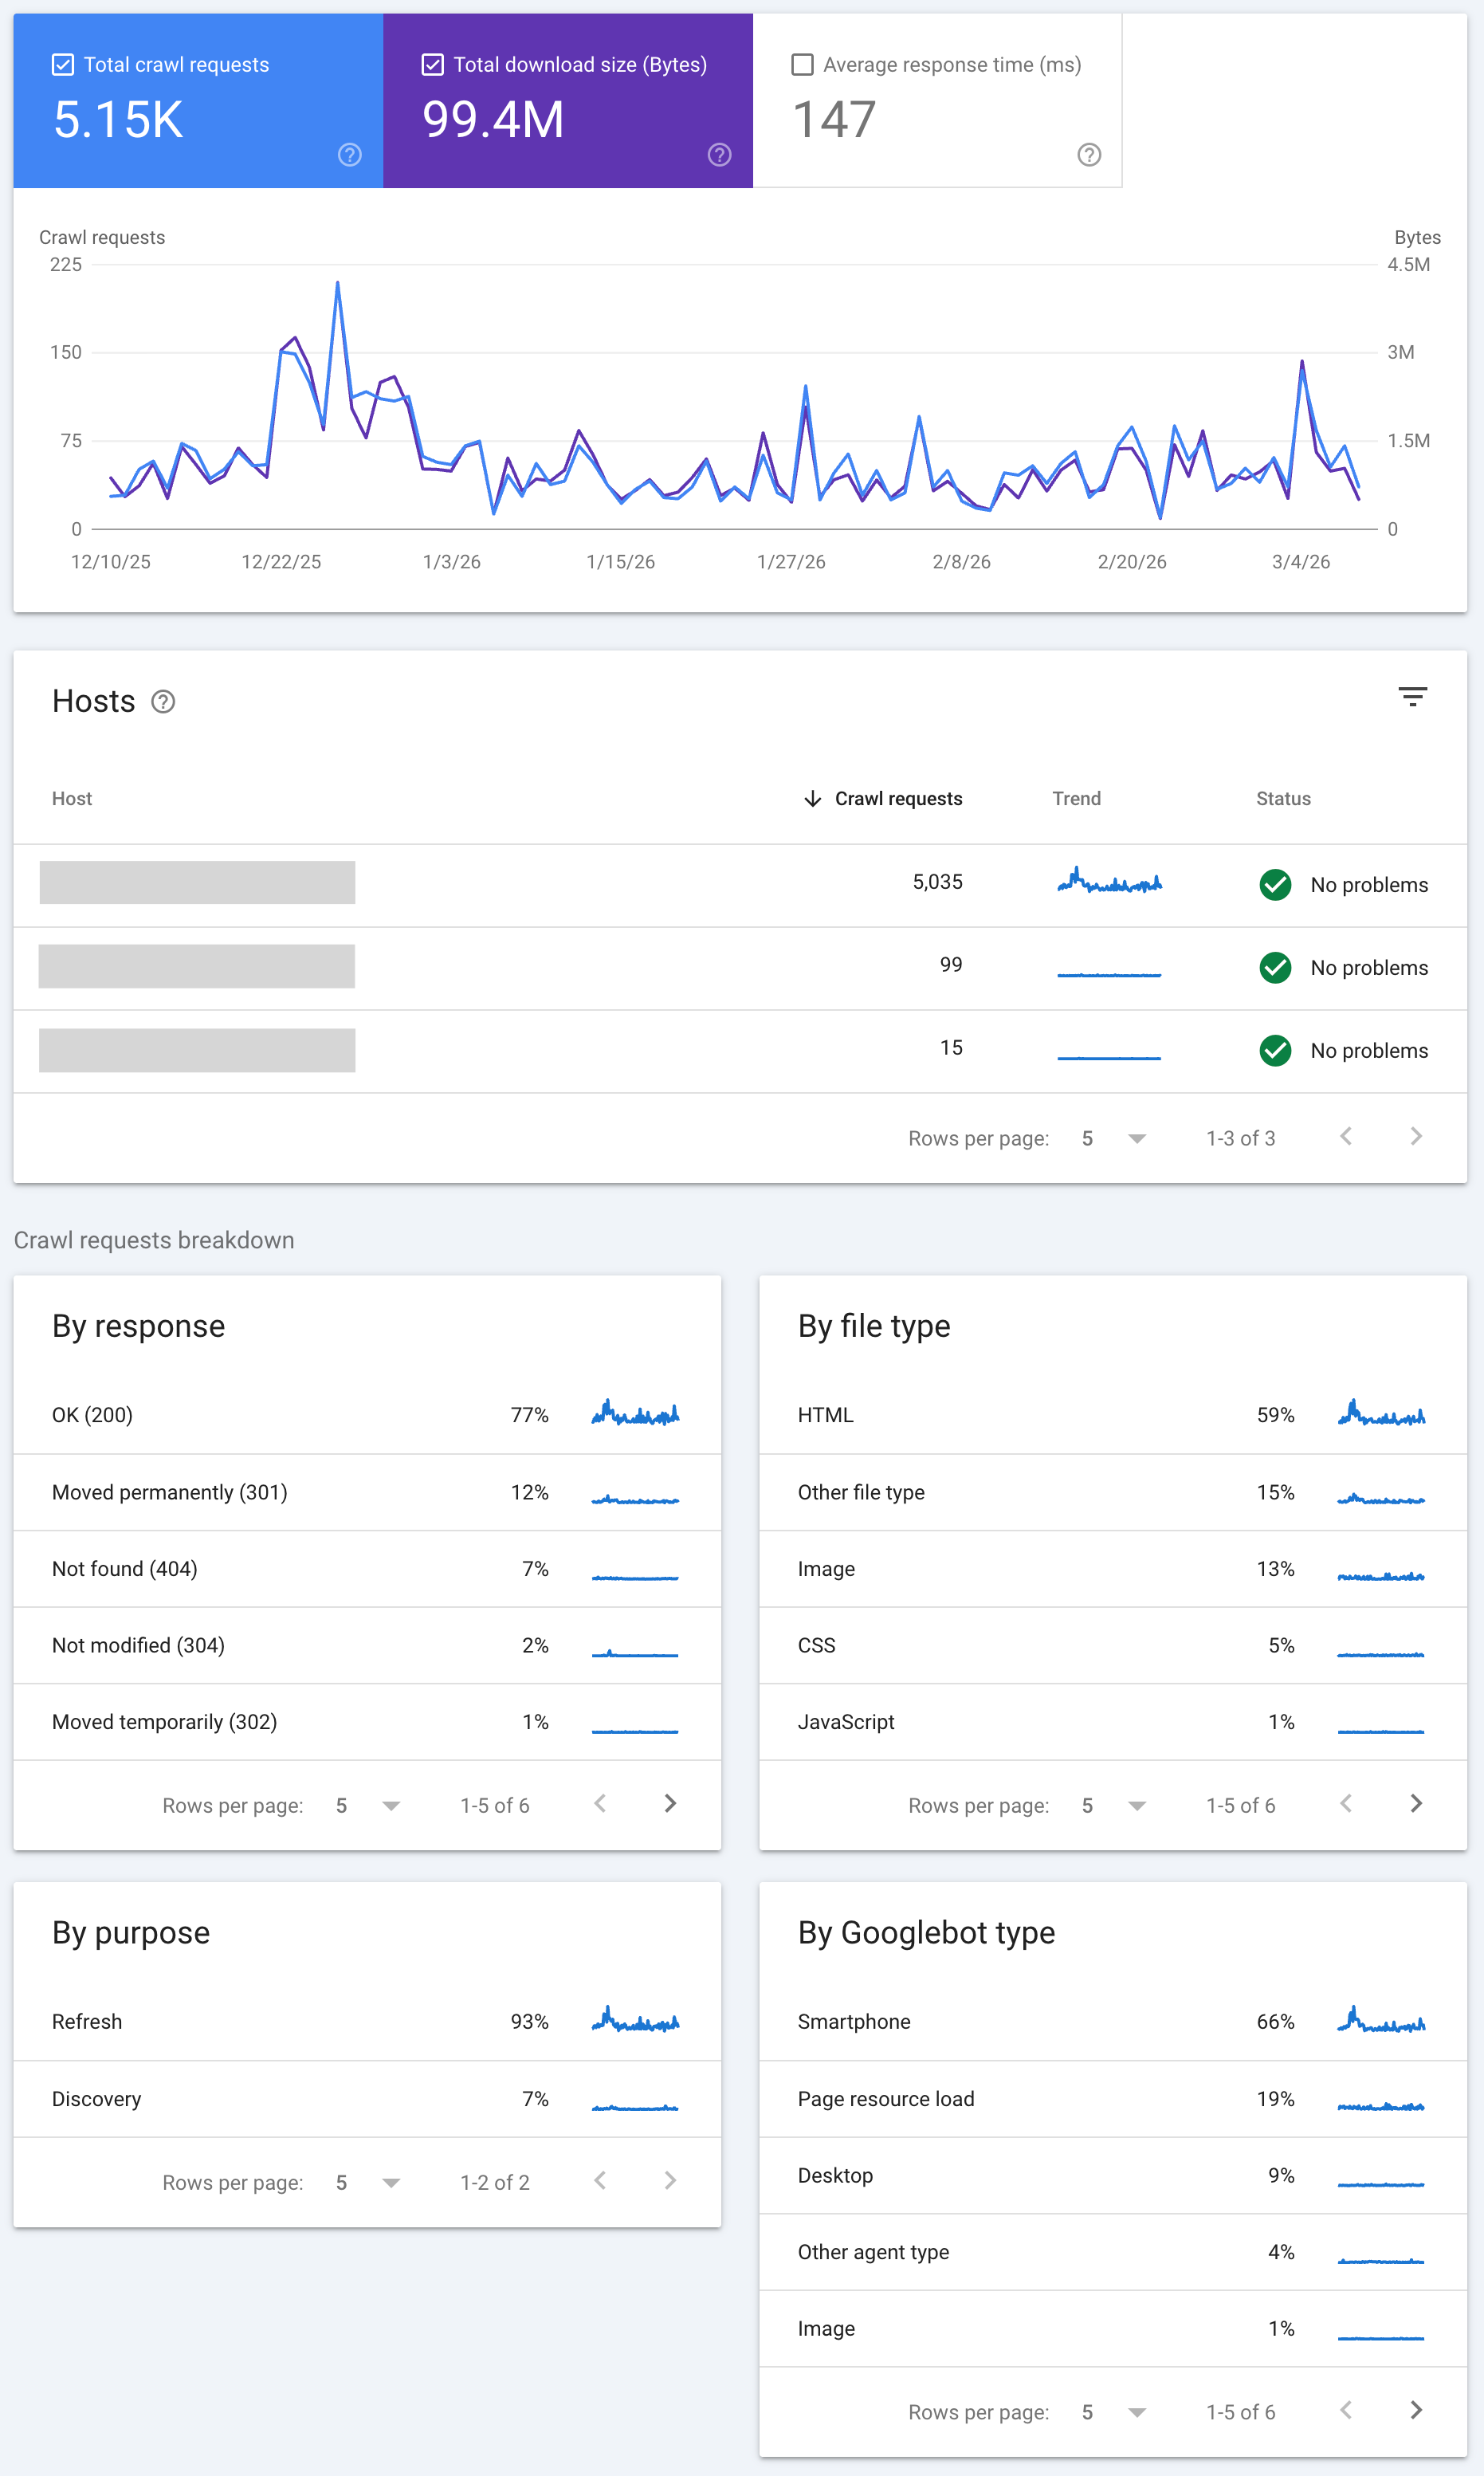Click the Status column header

point(1283,798)
